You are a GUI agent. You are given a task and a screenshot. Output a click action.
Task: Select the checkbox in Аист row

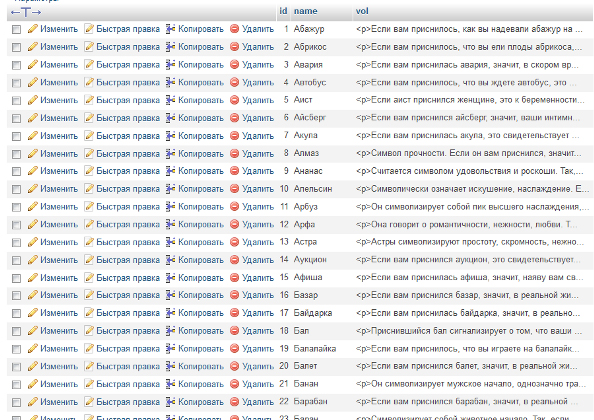[x=16, y=101]
